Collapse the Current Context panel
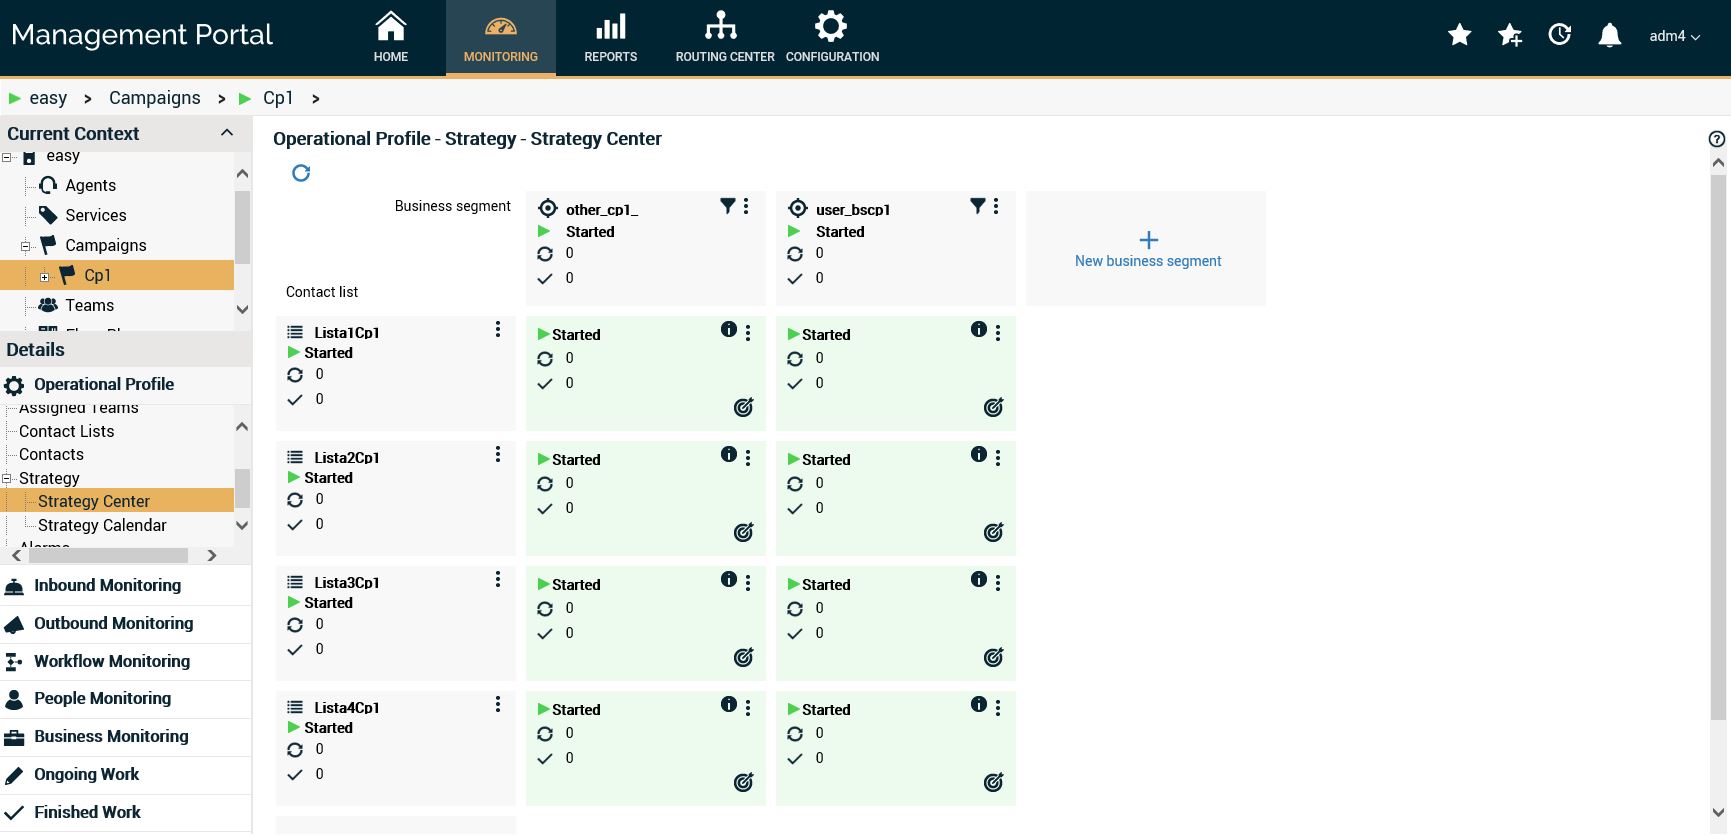The image size is (1731, 836). (x=227, y=133)
